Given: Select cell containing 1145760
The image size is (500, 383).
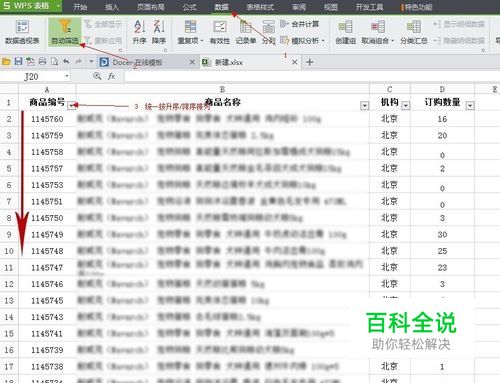Looking at the screenshot, I should tap(47, 119).
